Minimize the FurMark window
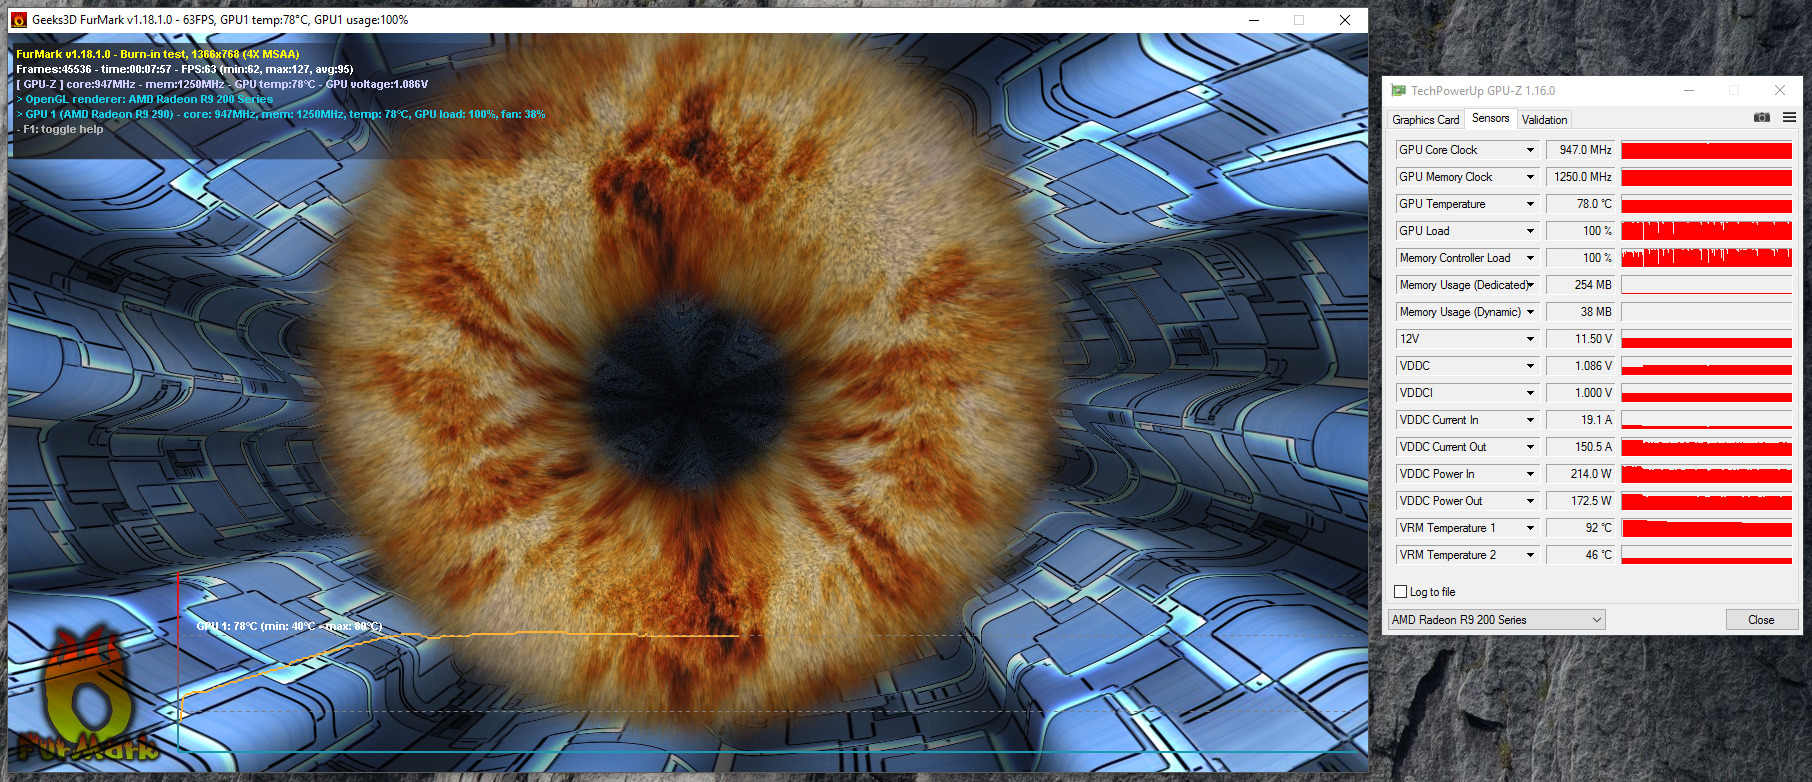1812x782 pixels. pyautogui.click(x=1254, y=20)
